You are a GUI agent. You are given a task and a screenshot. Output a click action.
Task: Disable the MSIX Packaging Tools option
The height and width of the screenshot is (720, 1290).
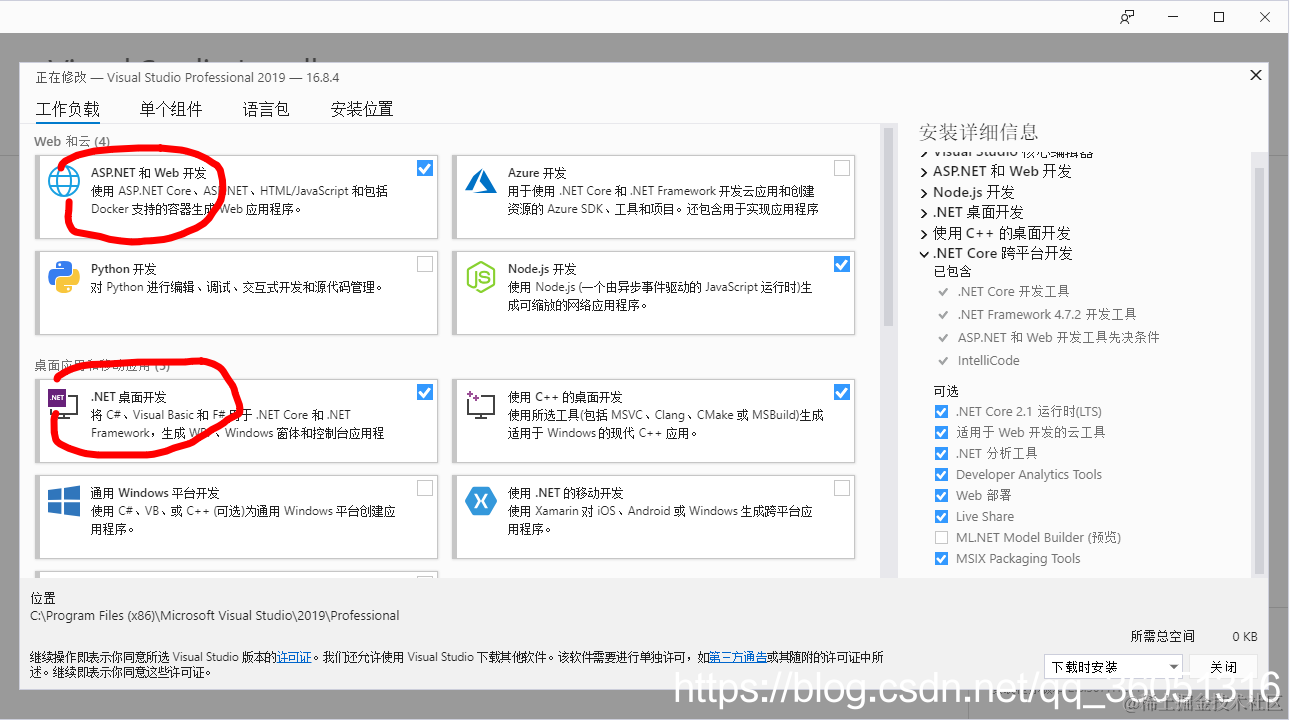coord(941,559)
